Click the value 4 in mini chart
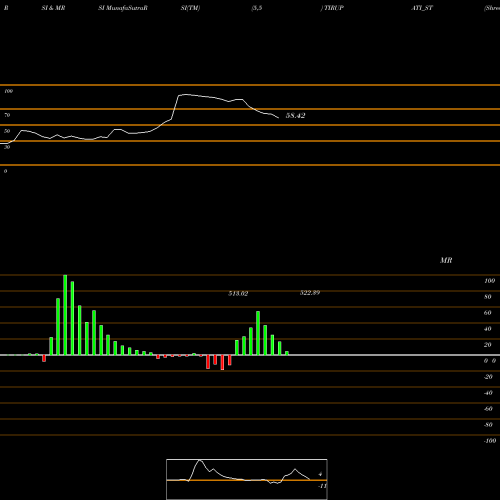Image resolution: width=500 pixels, height=500 pixels. click(320, 474)
